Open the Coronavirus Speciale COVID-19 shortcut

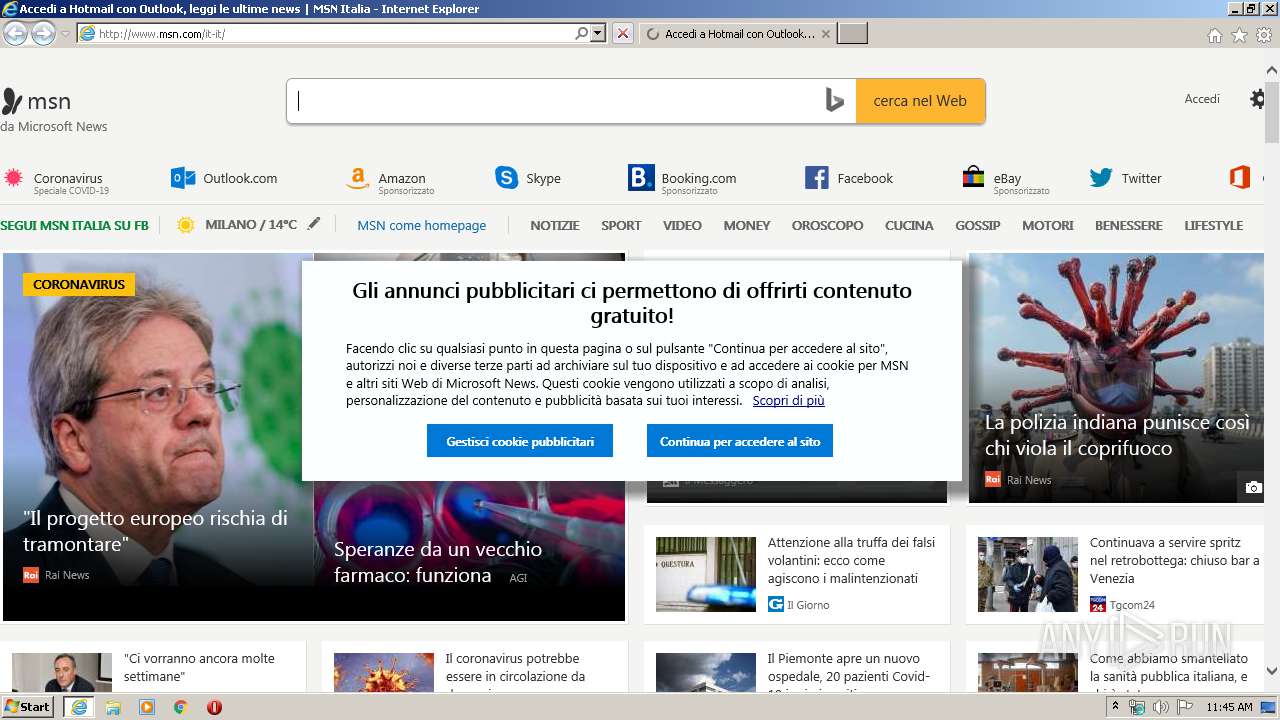56,181
